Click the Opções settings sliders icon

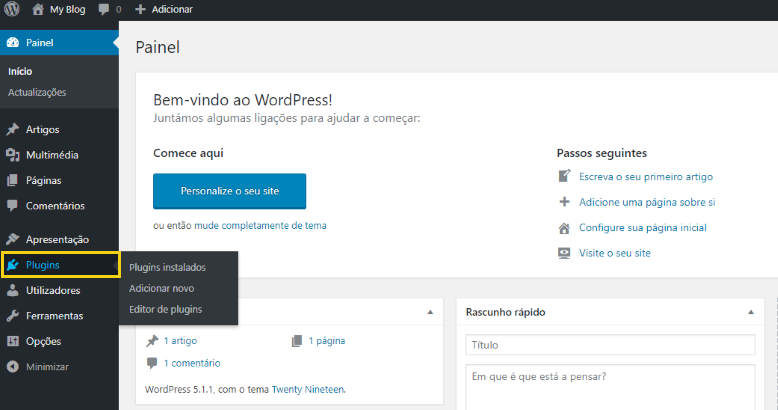tap(12, 341)
